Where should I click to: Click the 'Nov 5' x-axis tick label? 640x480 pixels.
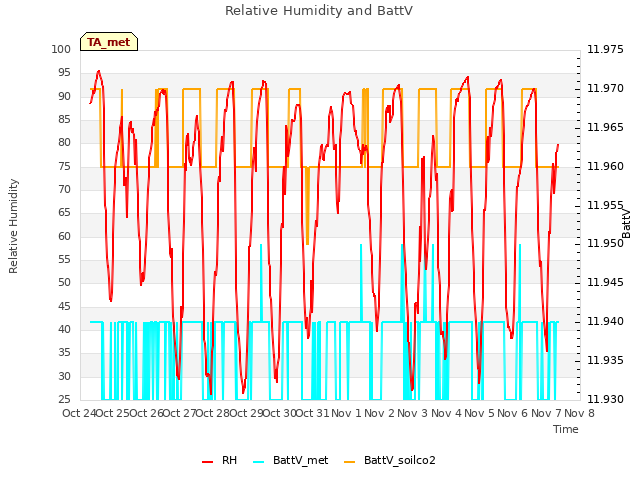click(x=480, y=413)
